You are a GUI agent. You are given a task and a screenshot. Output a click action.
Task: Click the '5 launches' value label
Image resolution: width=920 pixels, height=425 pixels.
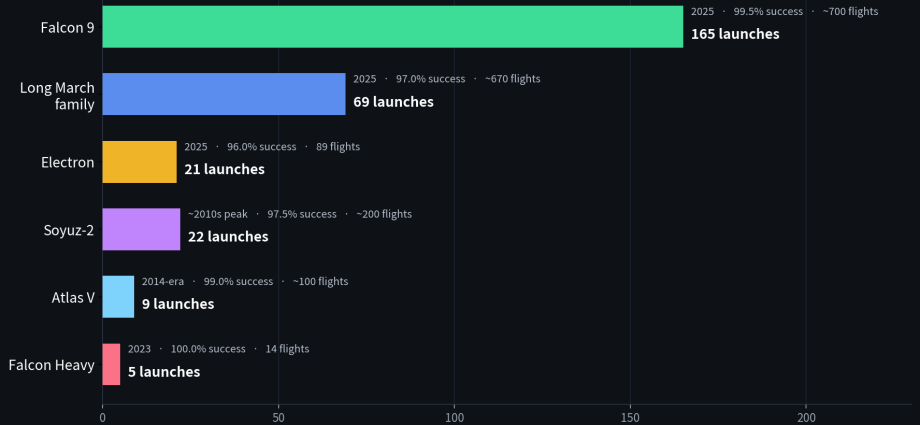point(164,372)
